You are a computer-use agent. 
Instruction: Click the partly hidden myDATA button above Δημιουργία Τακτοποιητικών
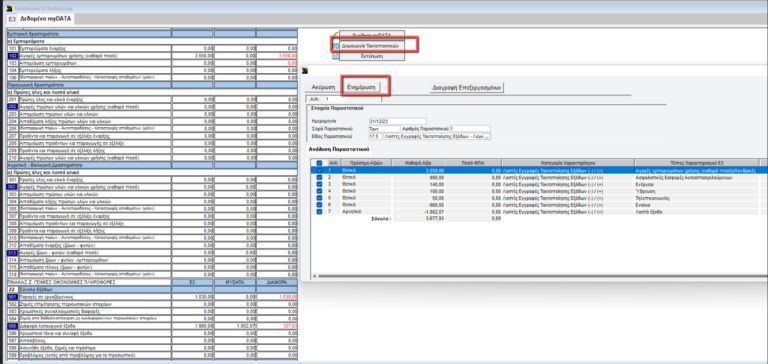pyautogui.click(x=371, y=35)
